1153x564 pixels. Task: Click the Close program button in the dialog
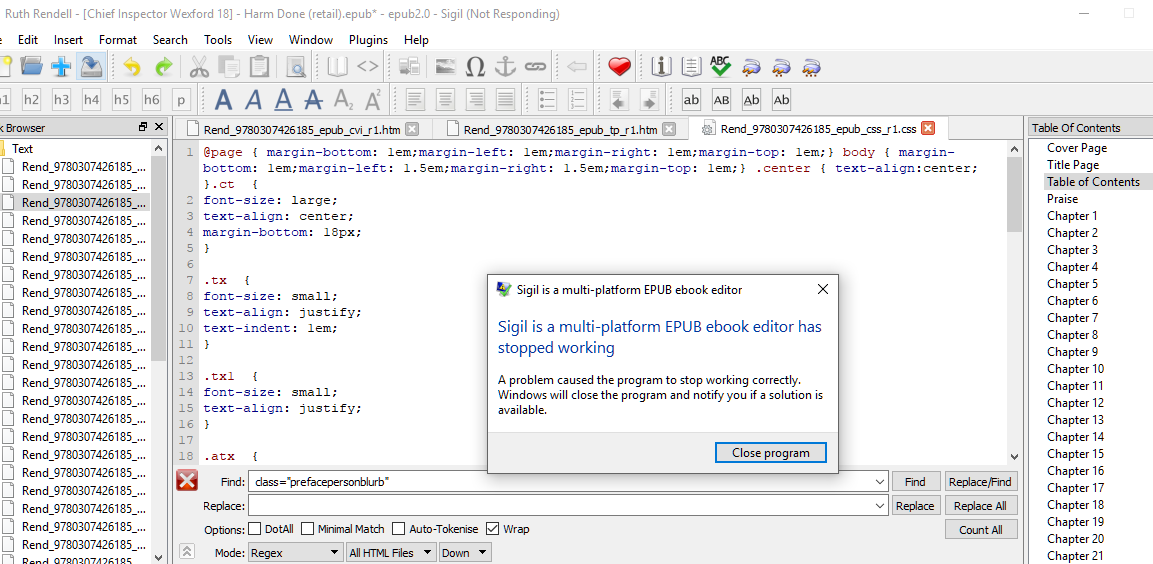coord(771,453)
